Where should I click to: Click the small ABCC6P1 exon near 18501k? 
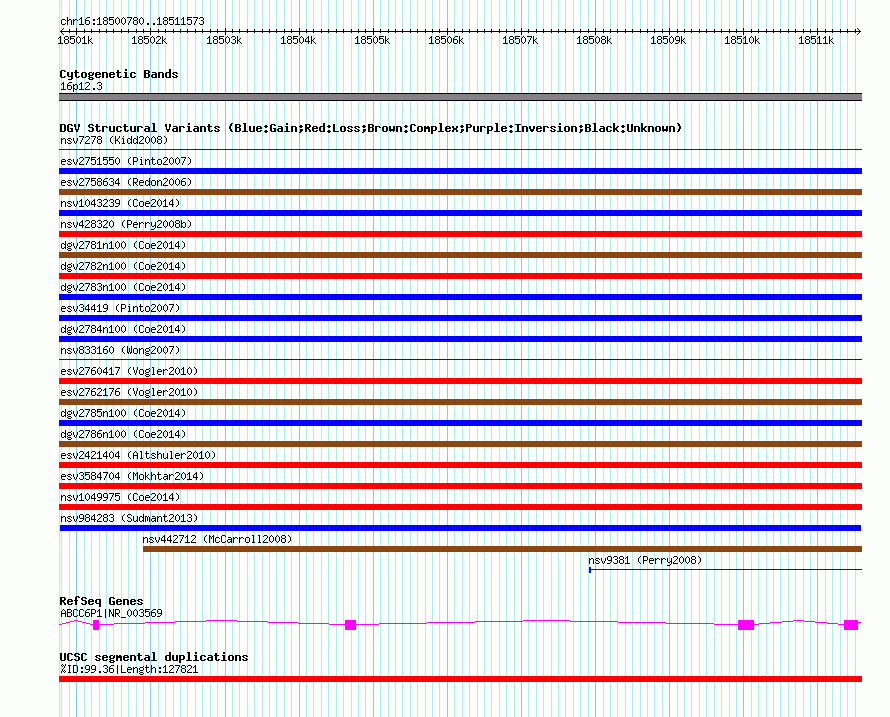96,625
